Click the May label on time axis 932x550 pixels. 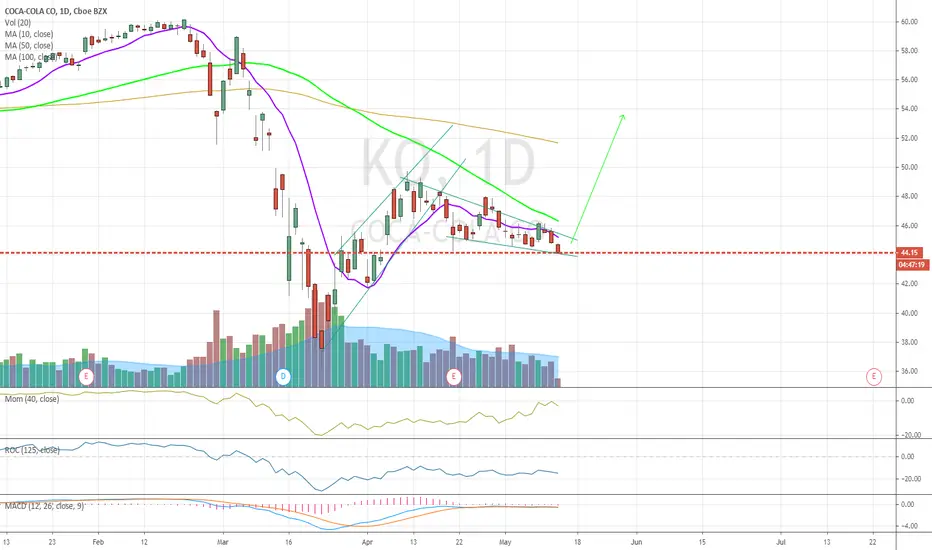coord(505,542)
